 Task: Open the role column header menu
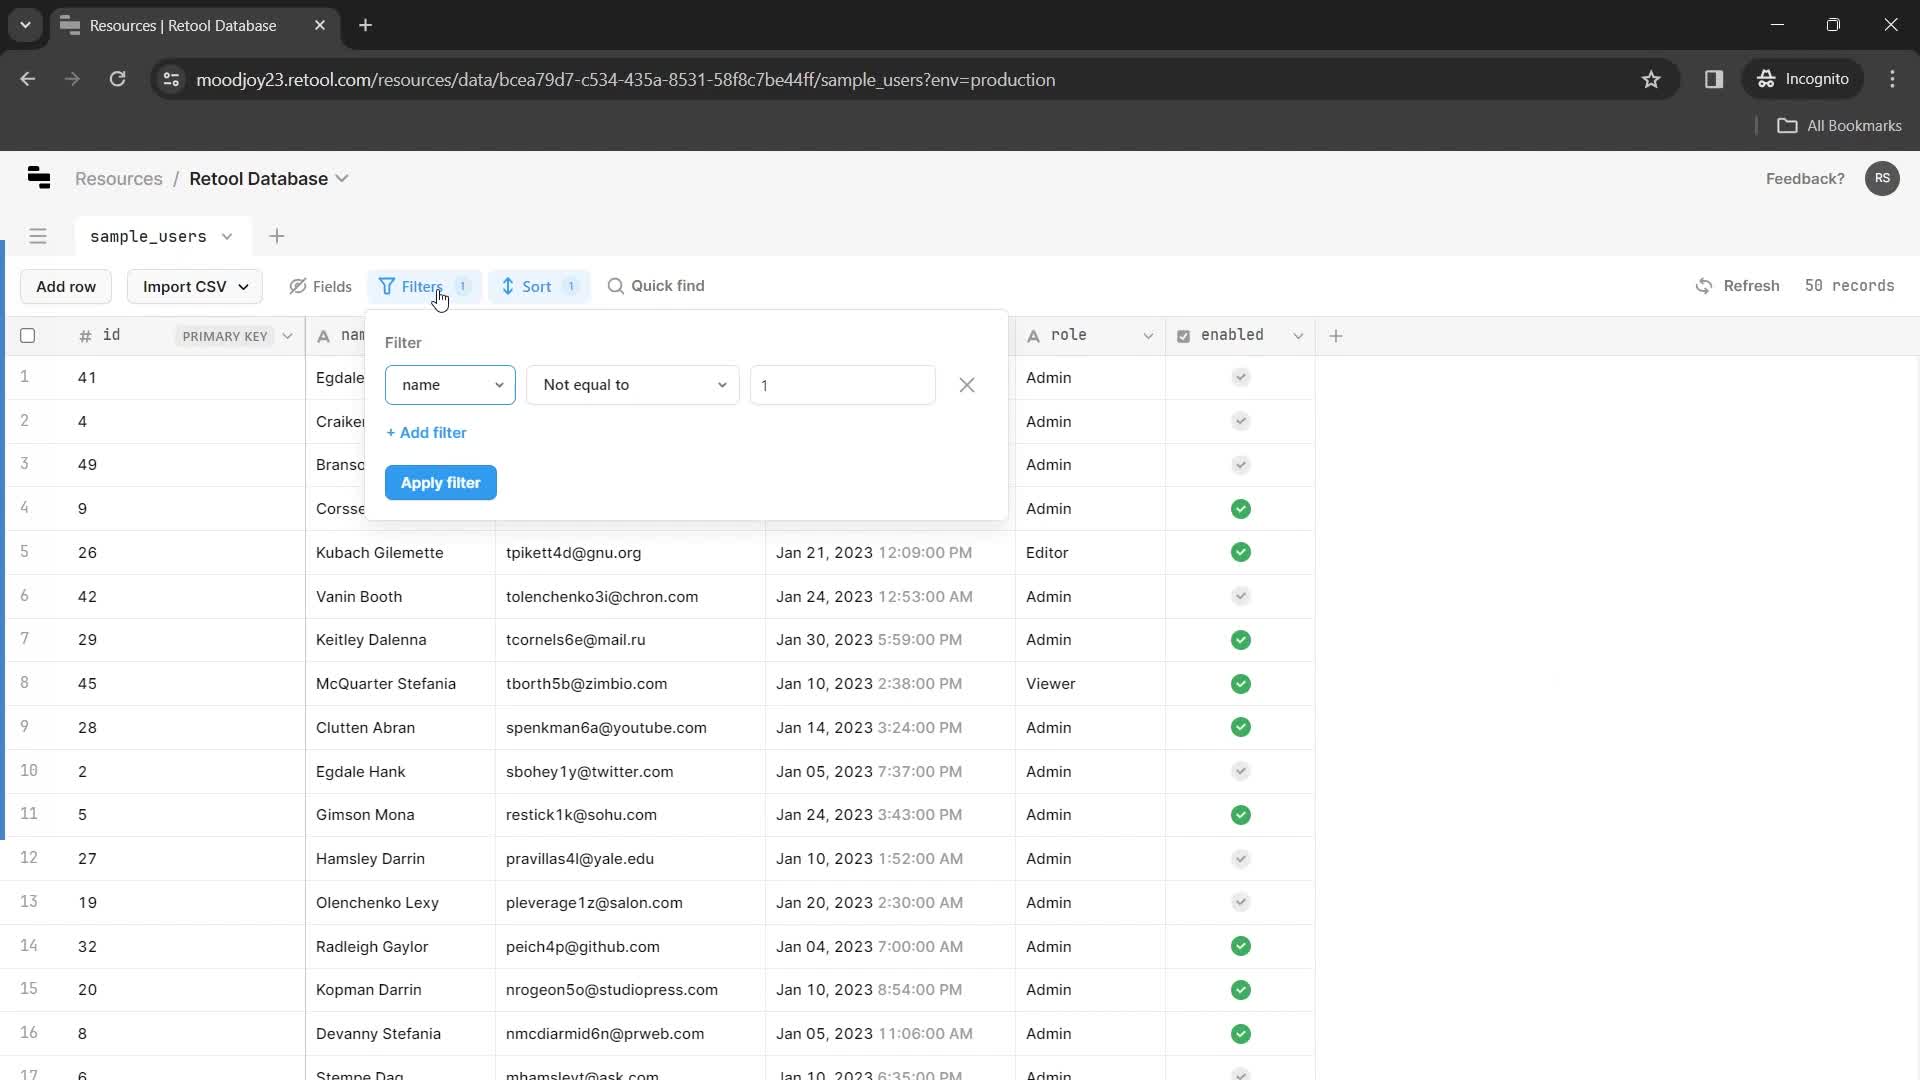point(1148,336)
